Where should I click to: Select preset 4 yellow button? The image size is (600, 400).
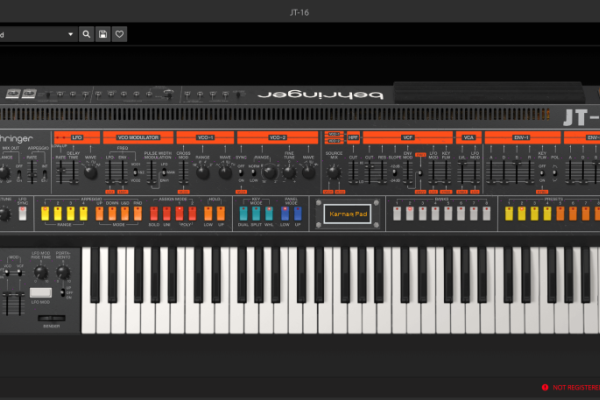point(547,214)
